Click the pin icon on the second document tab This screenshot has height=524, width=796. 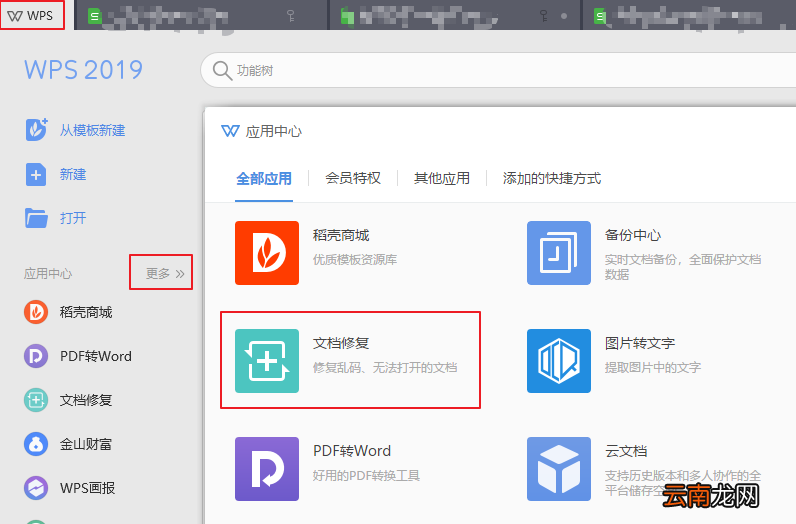click(544, 16)
